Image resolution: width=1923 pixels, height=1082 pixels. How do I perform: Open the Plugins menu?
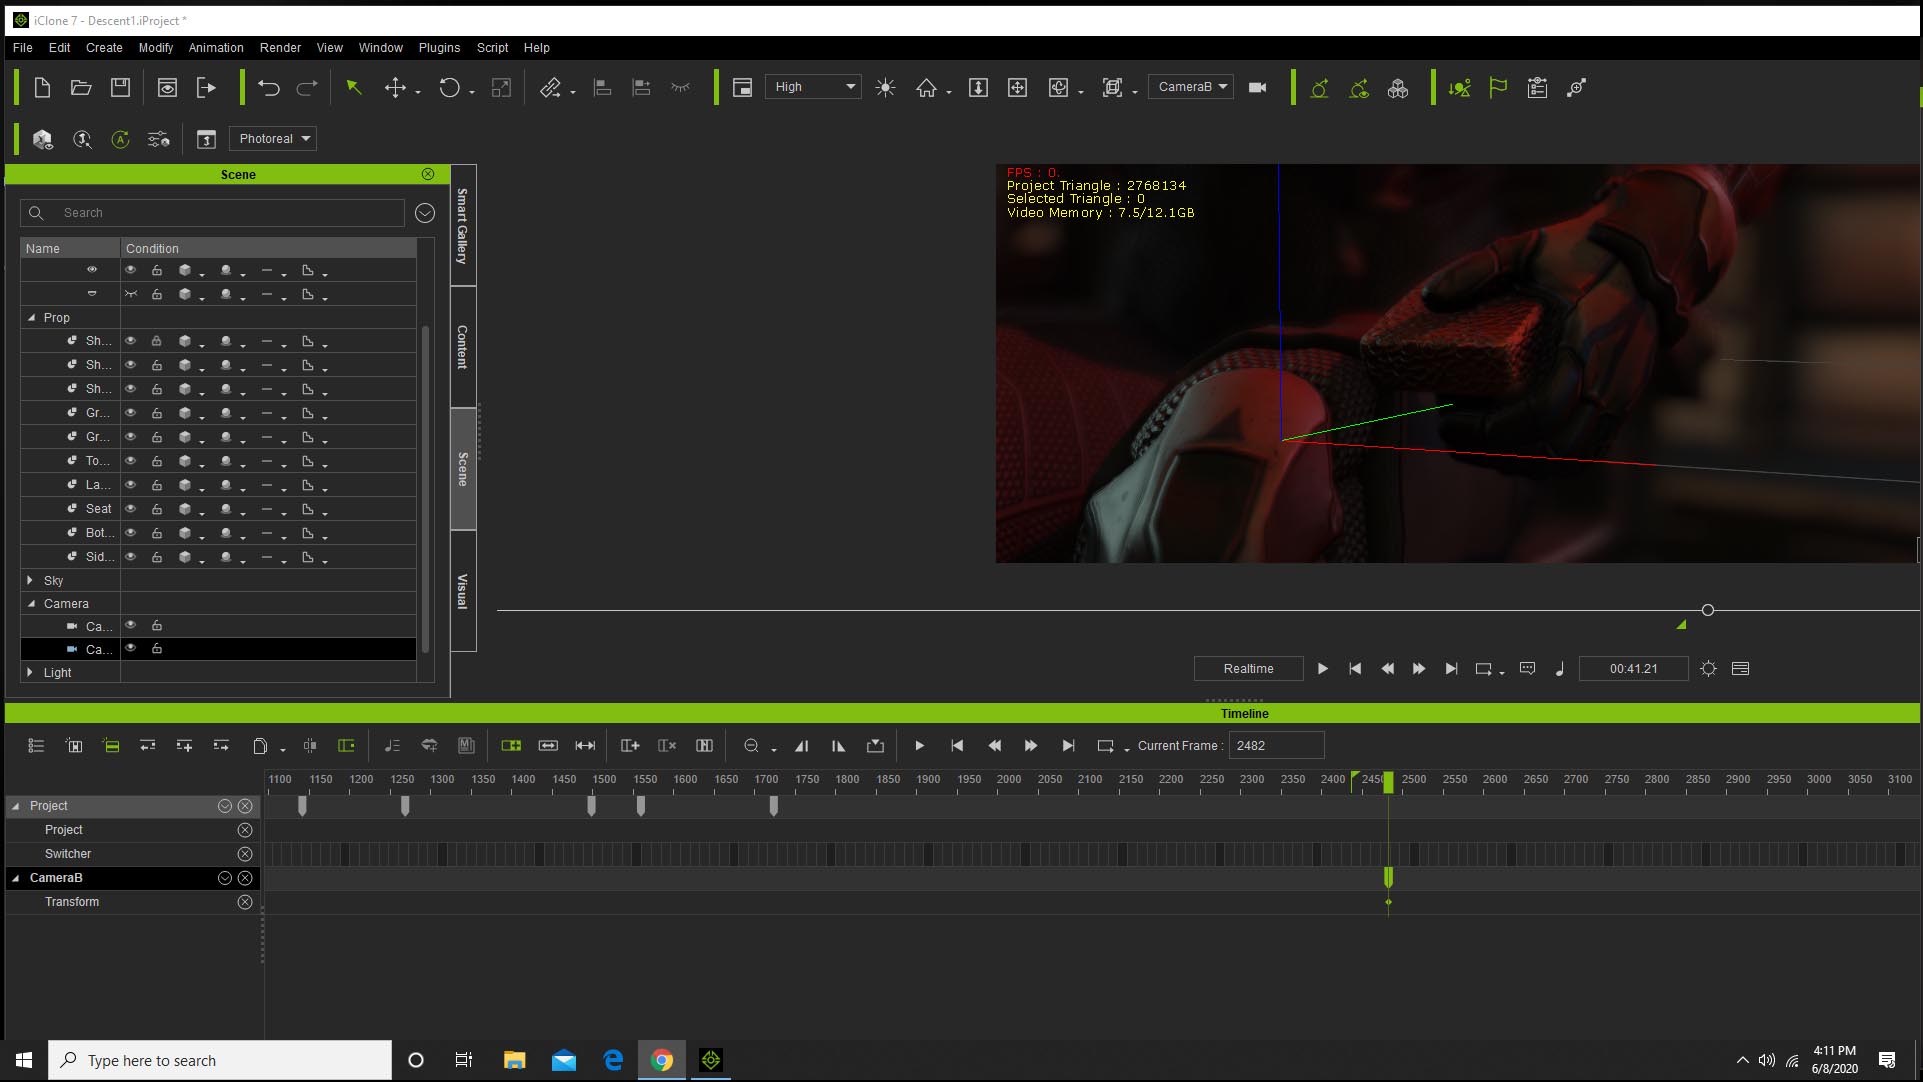(x=439, y=48)
